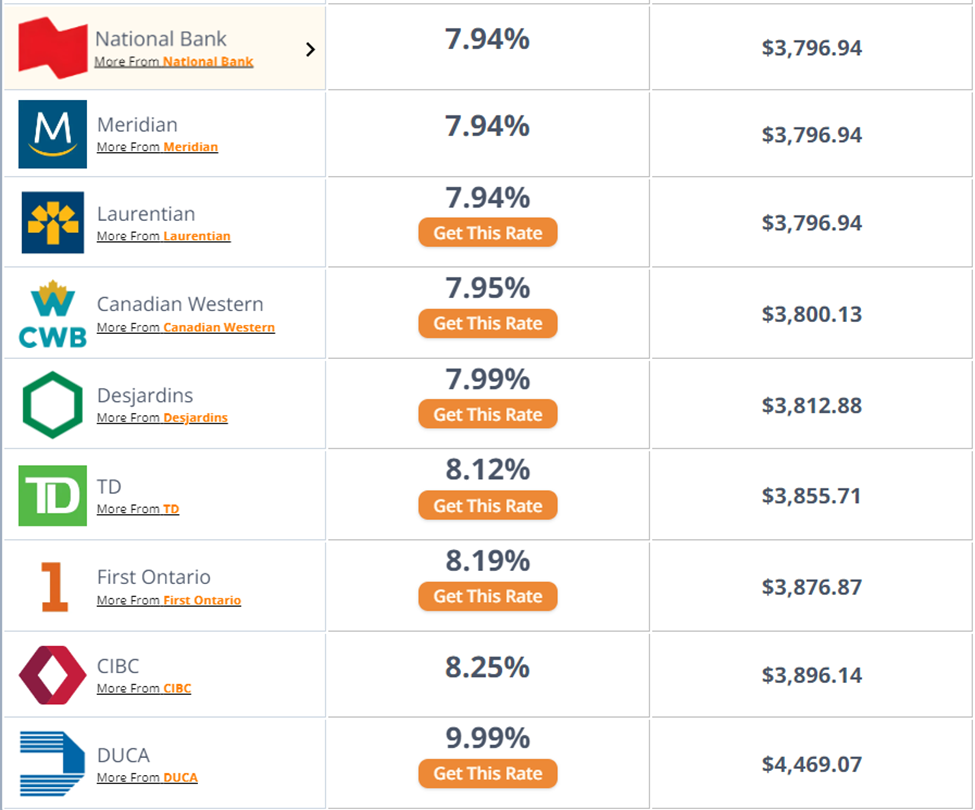975x810 pixels.
Task: Get the TD 8.12% rate
Action: click(487, 506)
